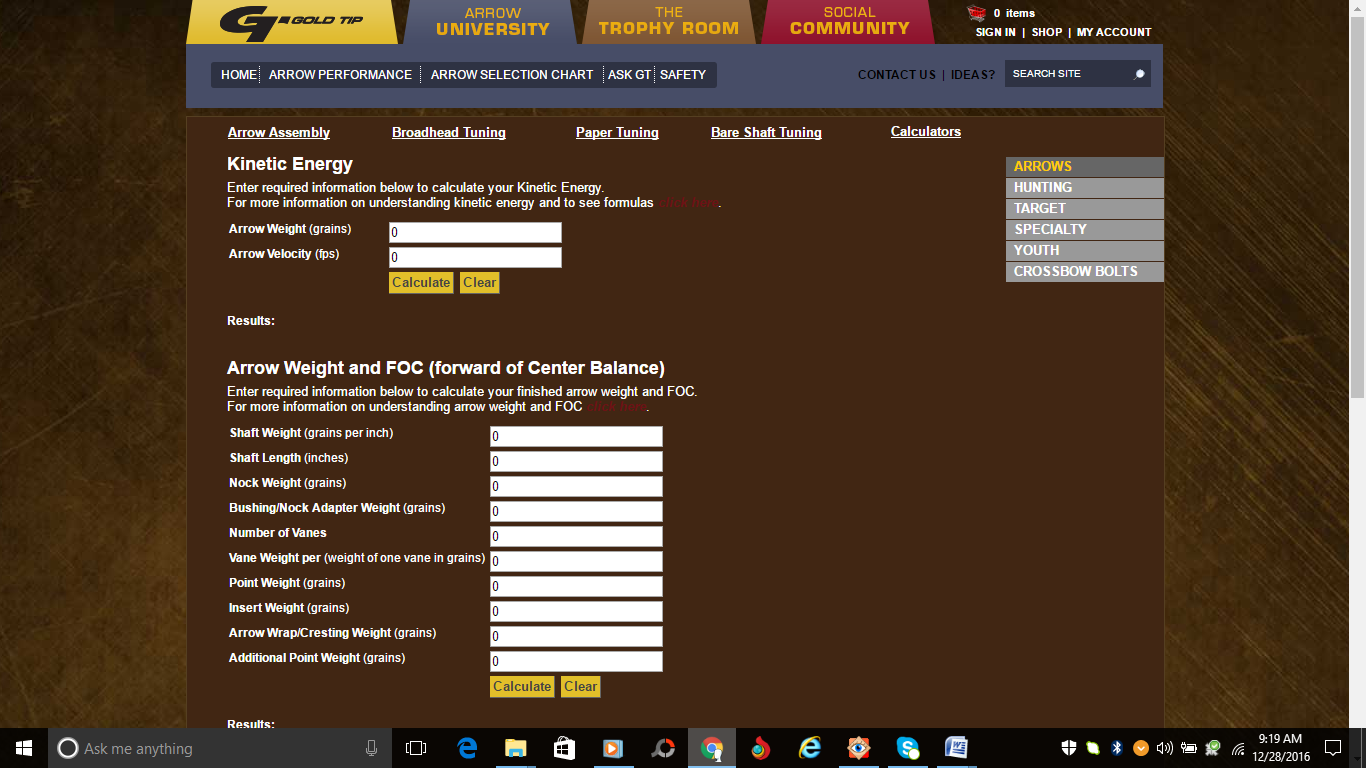Click the Windows Defender tray icon
This screenshot has height=768, width=1366.
click(x=1069, y=748)
